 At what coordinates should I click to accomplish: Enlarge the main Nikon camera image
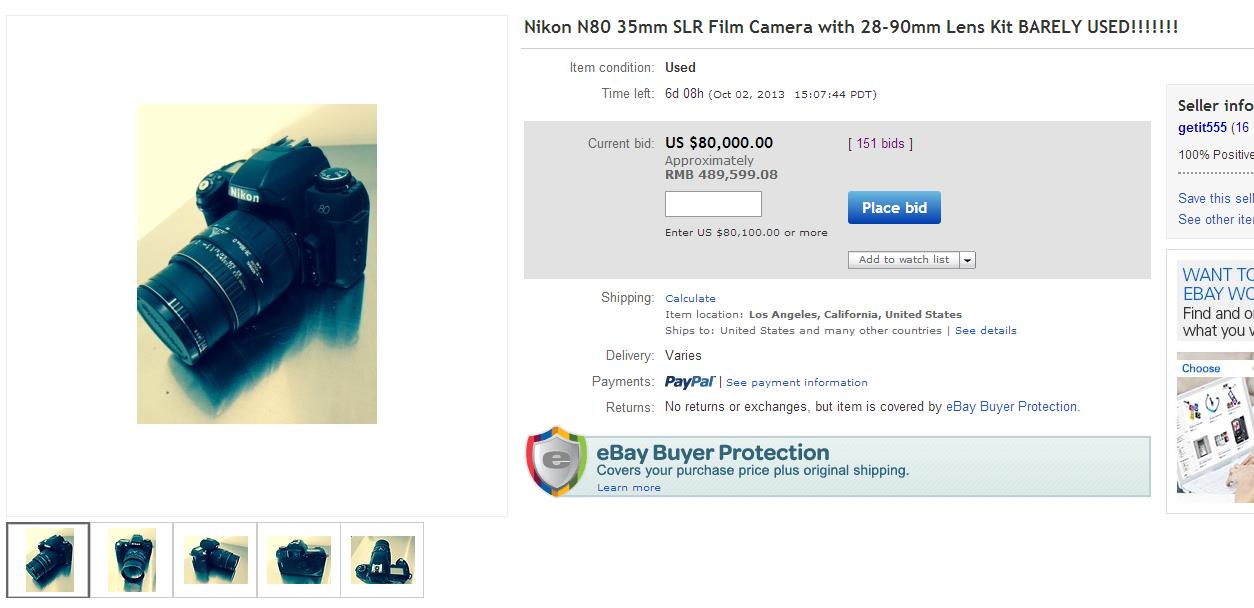257,264
